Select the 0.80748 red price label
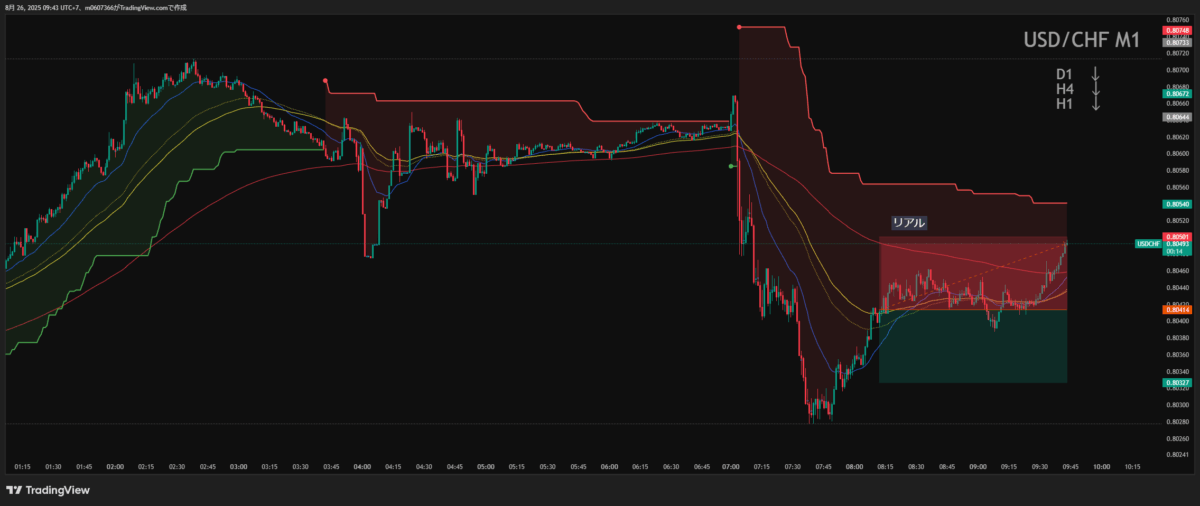This screenshot has height=506, width=1200. [x=1177, y=31]
